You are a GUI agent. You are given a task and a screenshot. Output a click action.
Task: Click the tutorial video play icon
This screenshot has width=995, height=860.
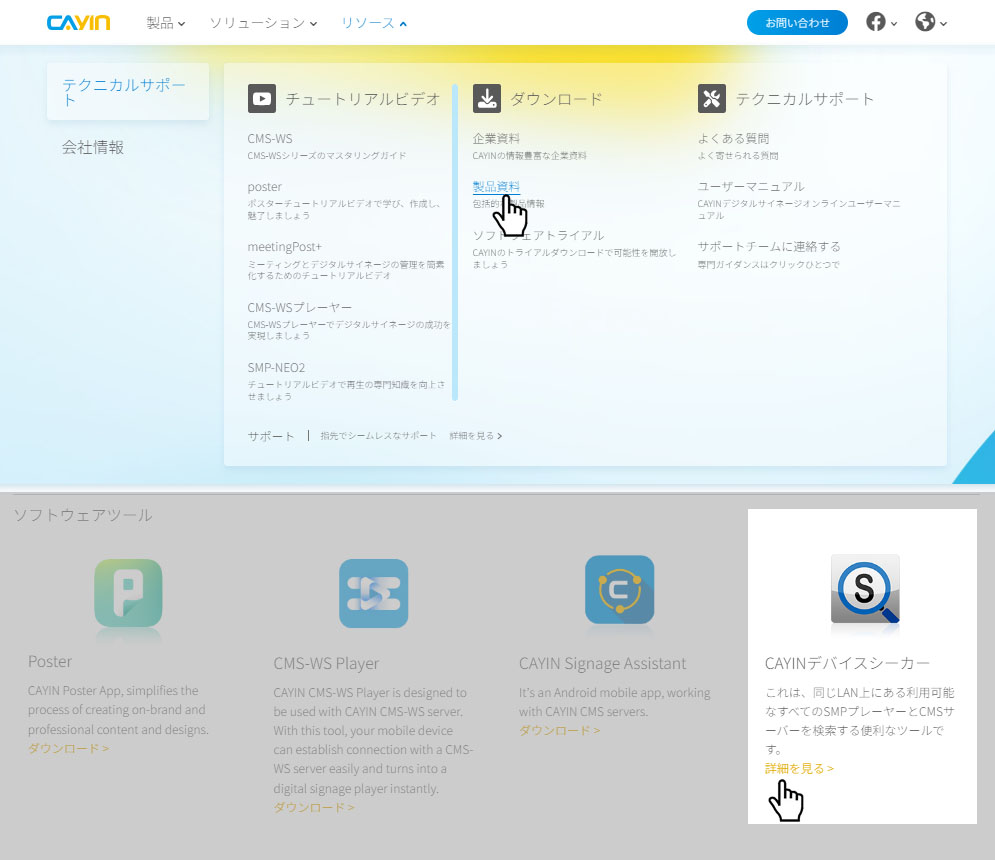pyautogui.click(x=261, y=98)
